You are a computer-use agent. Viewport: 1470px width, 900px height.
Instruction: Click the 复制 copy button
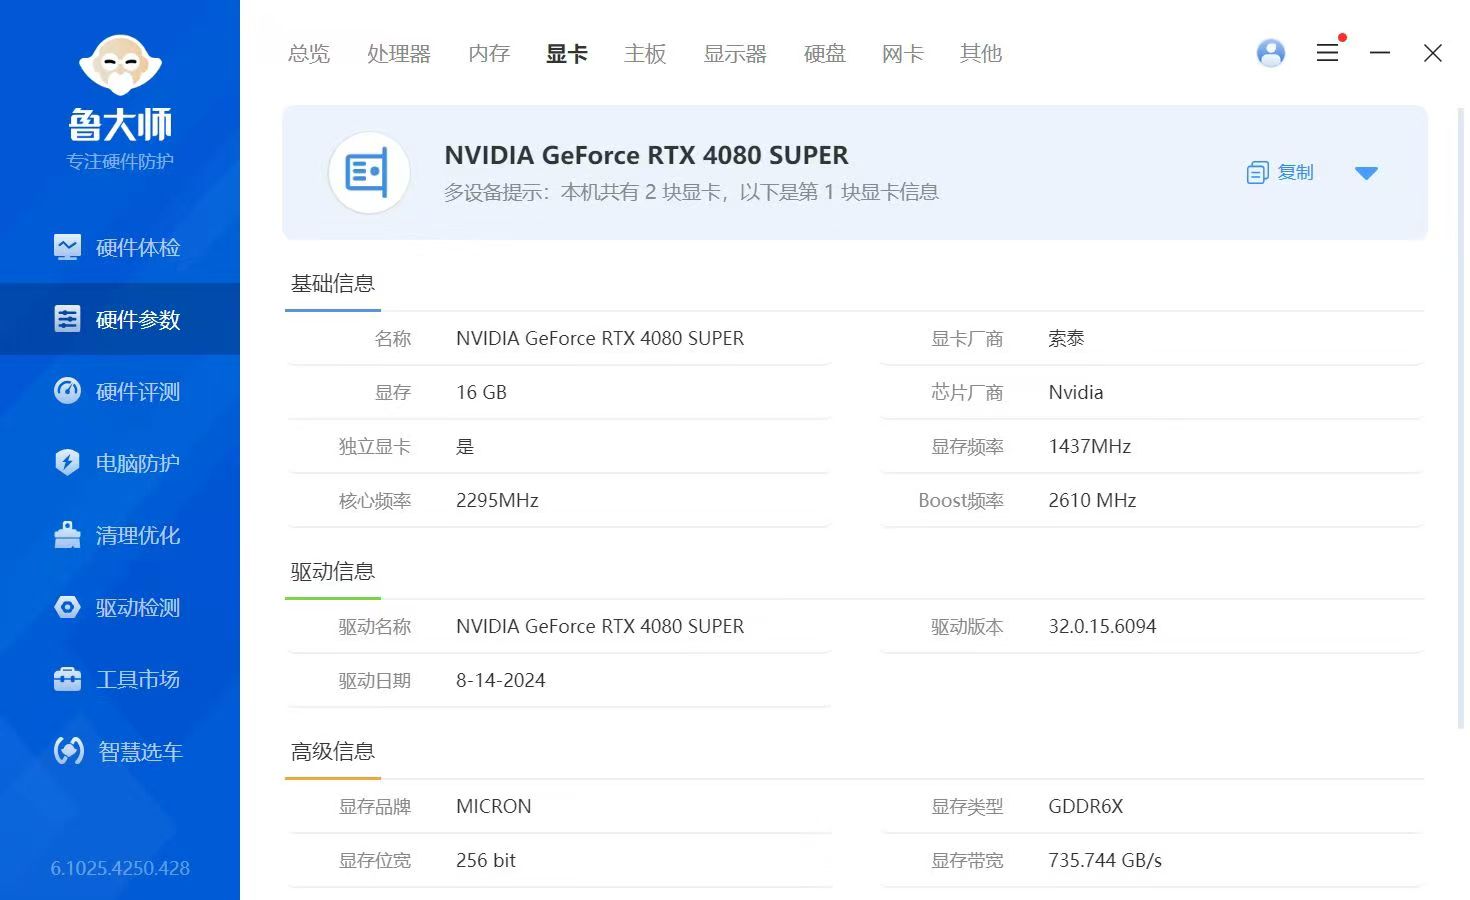(1280, 173)
